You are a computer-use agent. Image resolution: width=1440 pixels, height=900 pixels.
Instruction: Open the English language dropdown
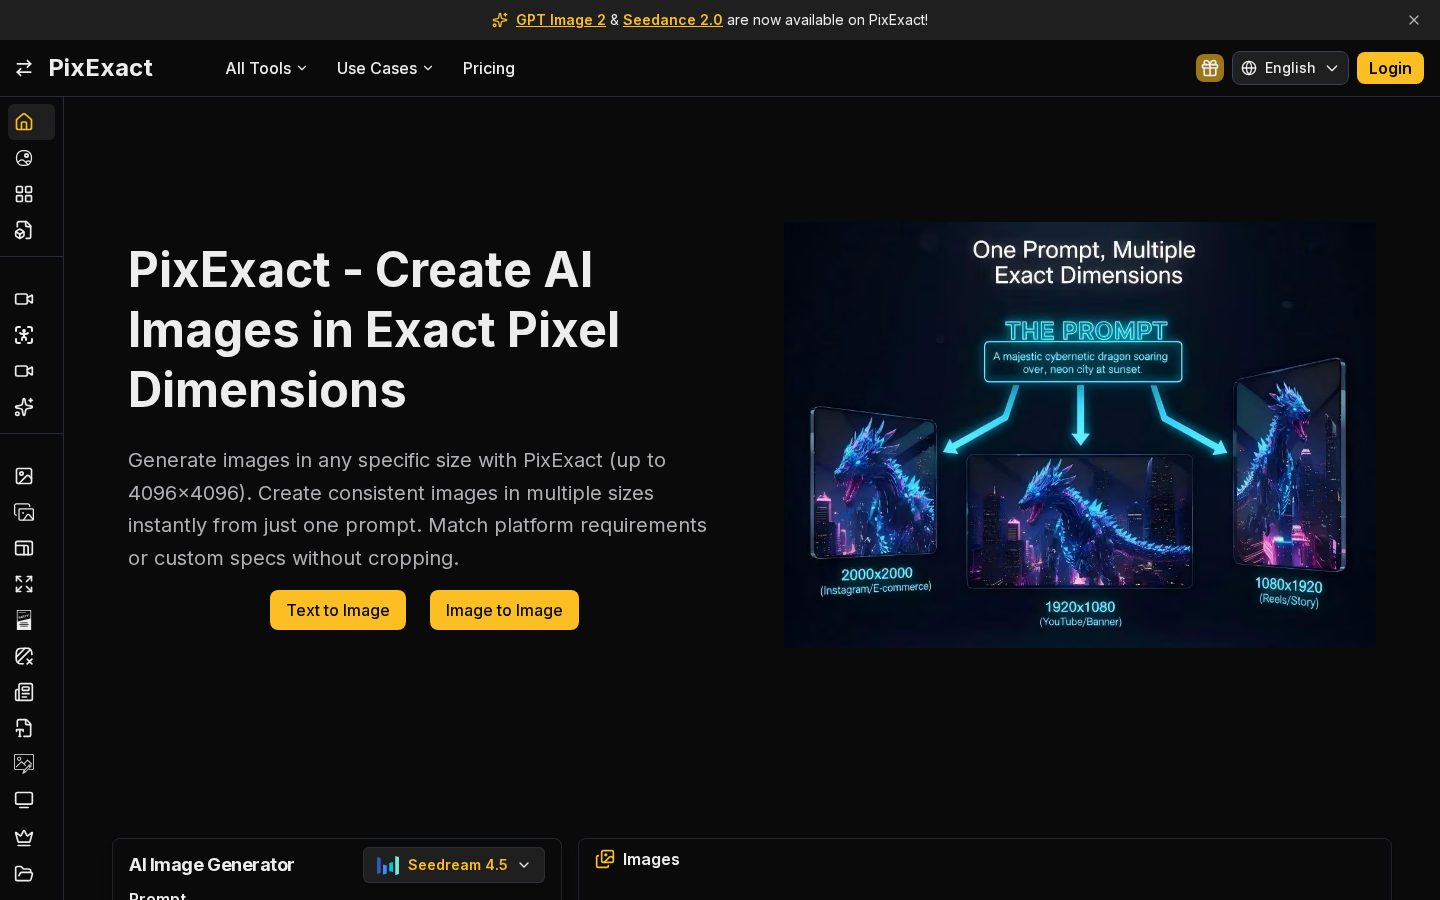pyautogui.click(x=1290, y=68)
